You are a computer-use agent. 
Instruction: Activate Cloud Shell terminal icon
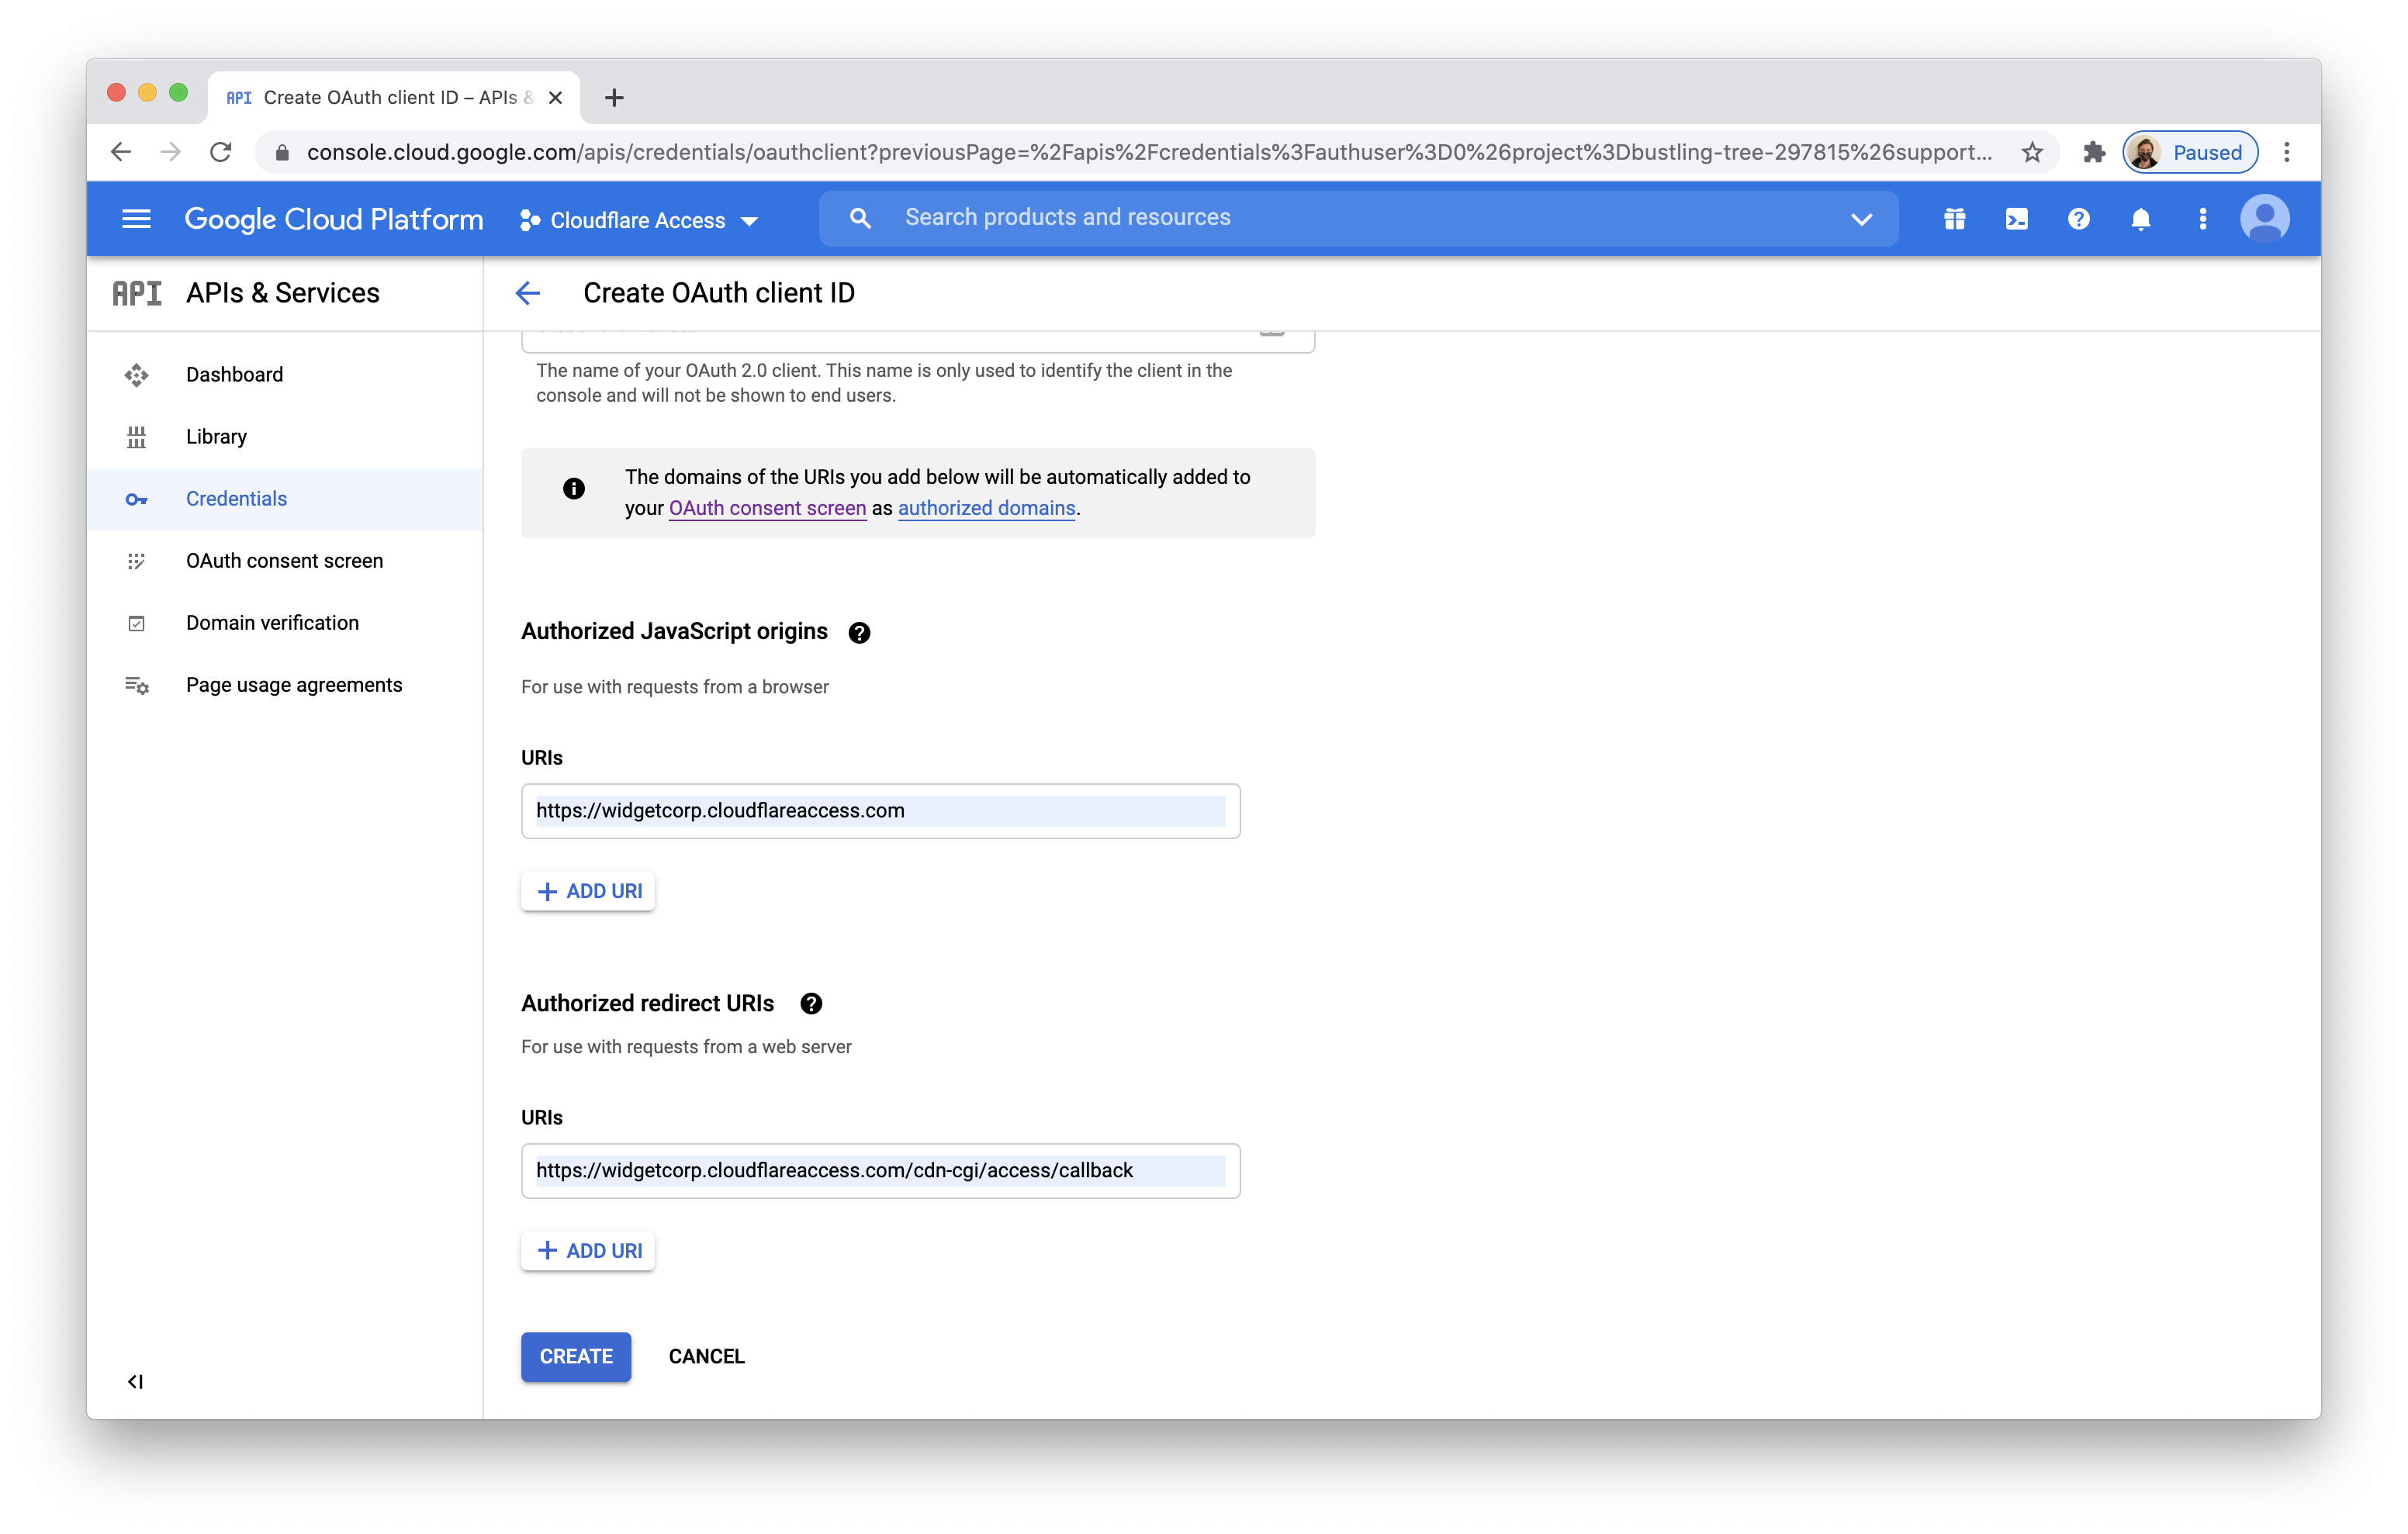pos(2016,219)
